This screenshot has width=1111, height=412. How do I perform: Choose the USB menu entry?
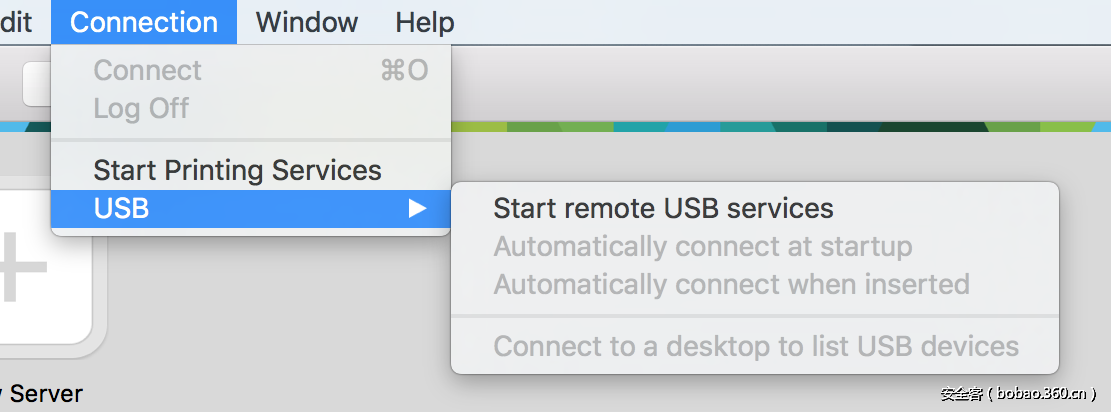click(122, 208)
